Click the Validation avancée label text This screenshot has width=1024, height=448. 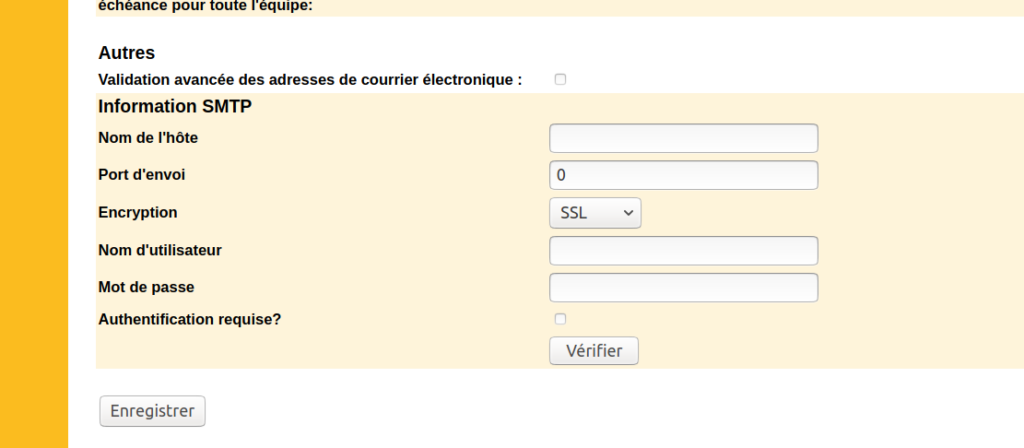[x=310, y=80]
